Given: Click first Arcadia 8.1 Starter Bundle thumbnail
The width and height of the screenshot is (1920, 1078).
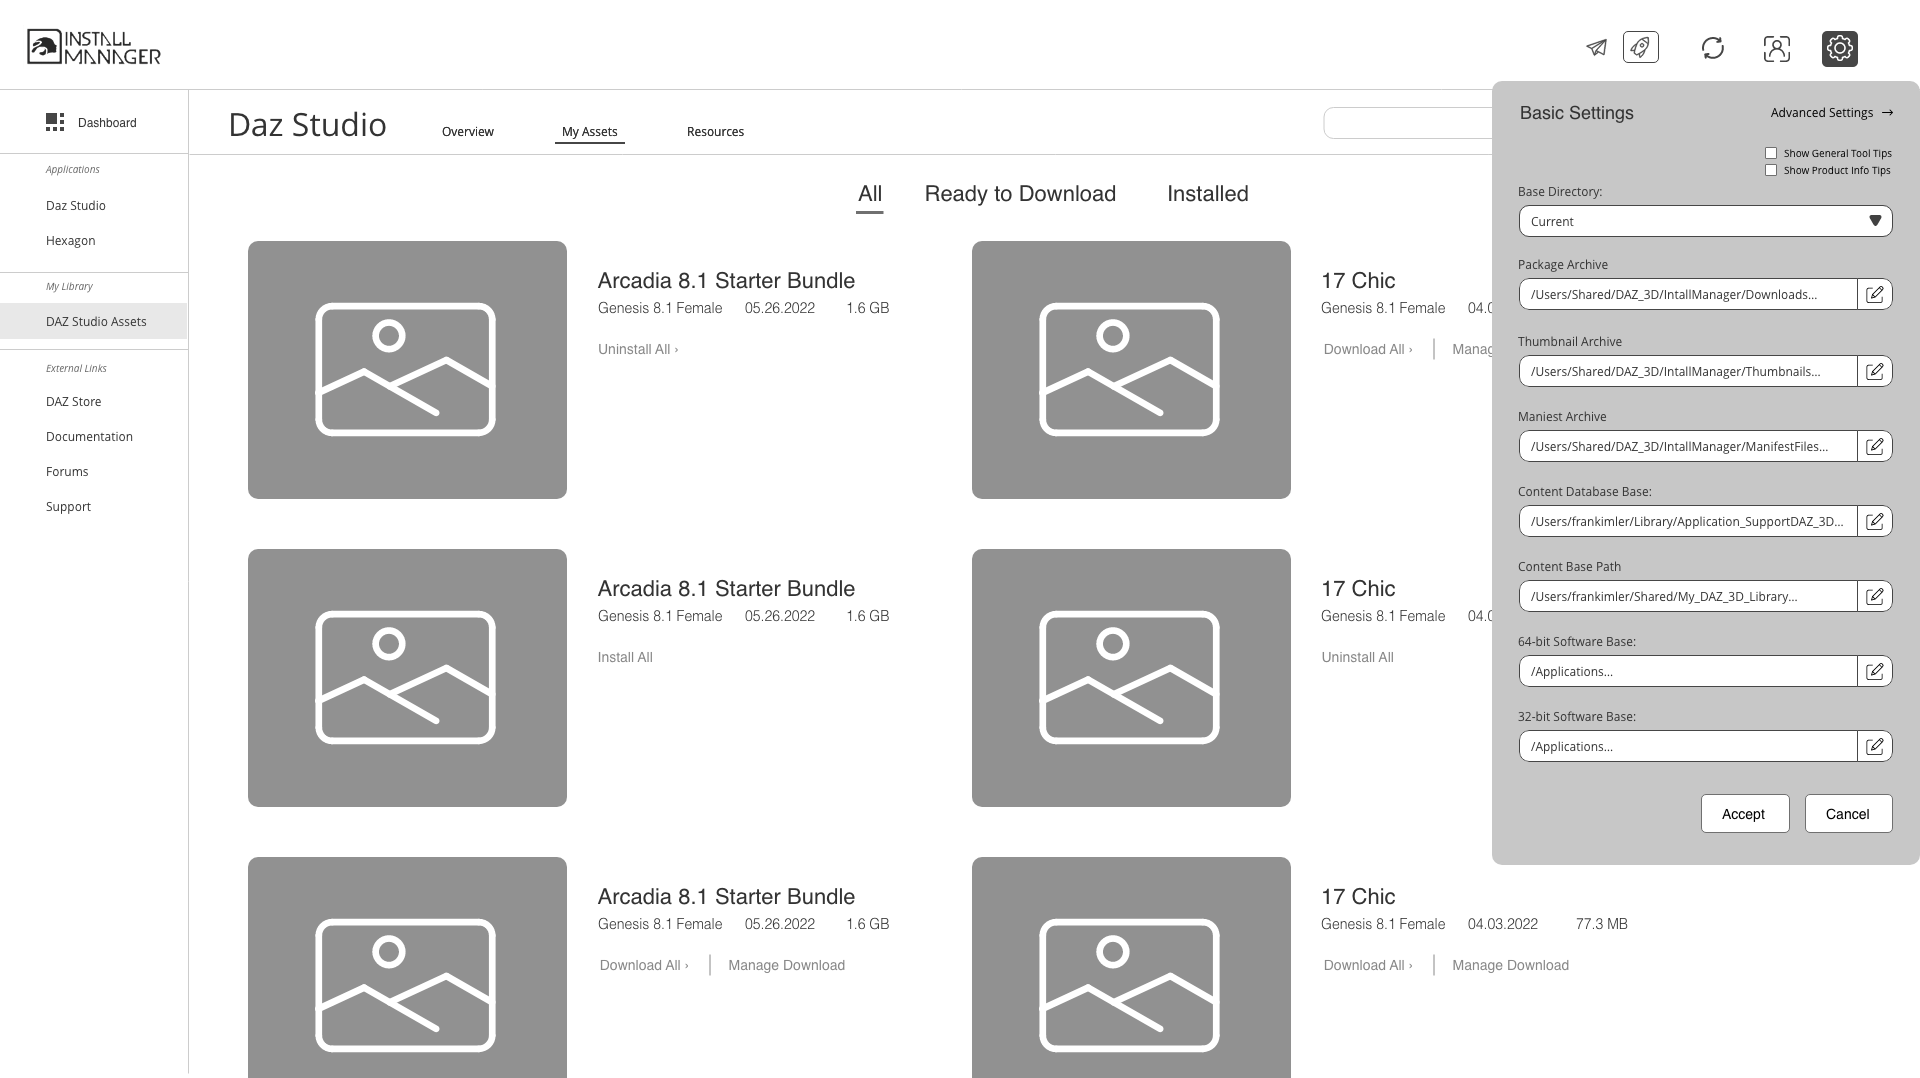Looking at the screenshot, I should tap(407, 370).
